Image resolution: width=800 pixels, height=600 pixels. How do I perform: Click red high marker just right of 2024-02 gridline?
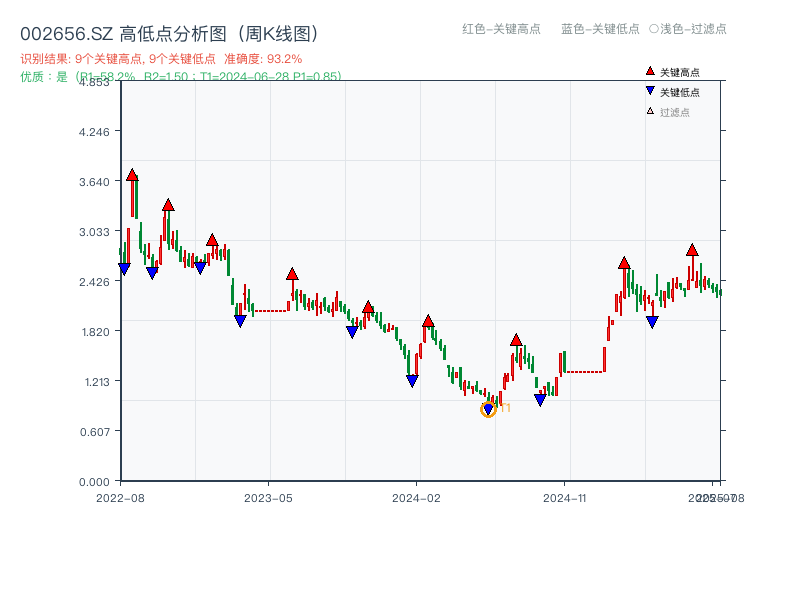(428, 321)
